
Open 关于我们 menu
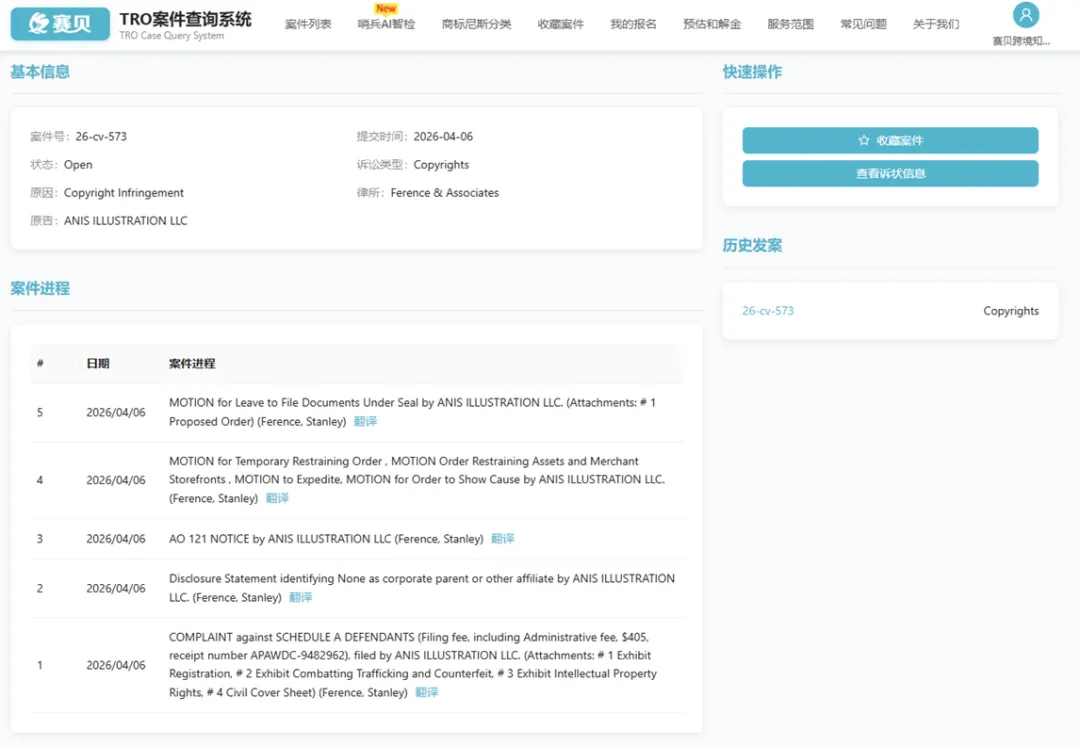[935, 24]
